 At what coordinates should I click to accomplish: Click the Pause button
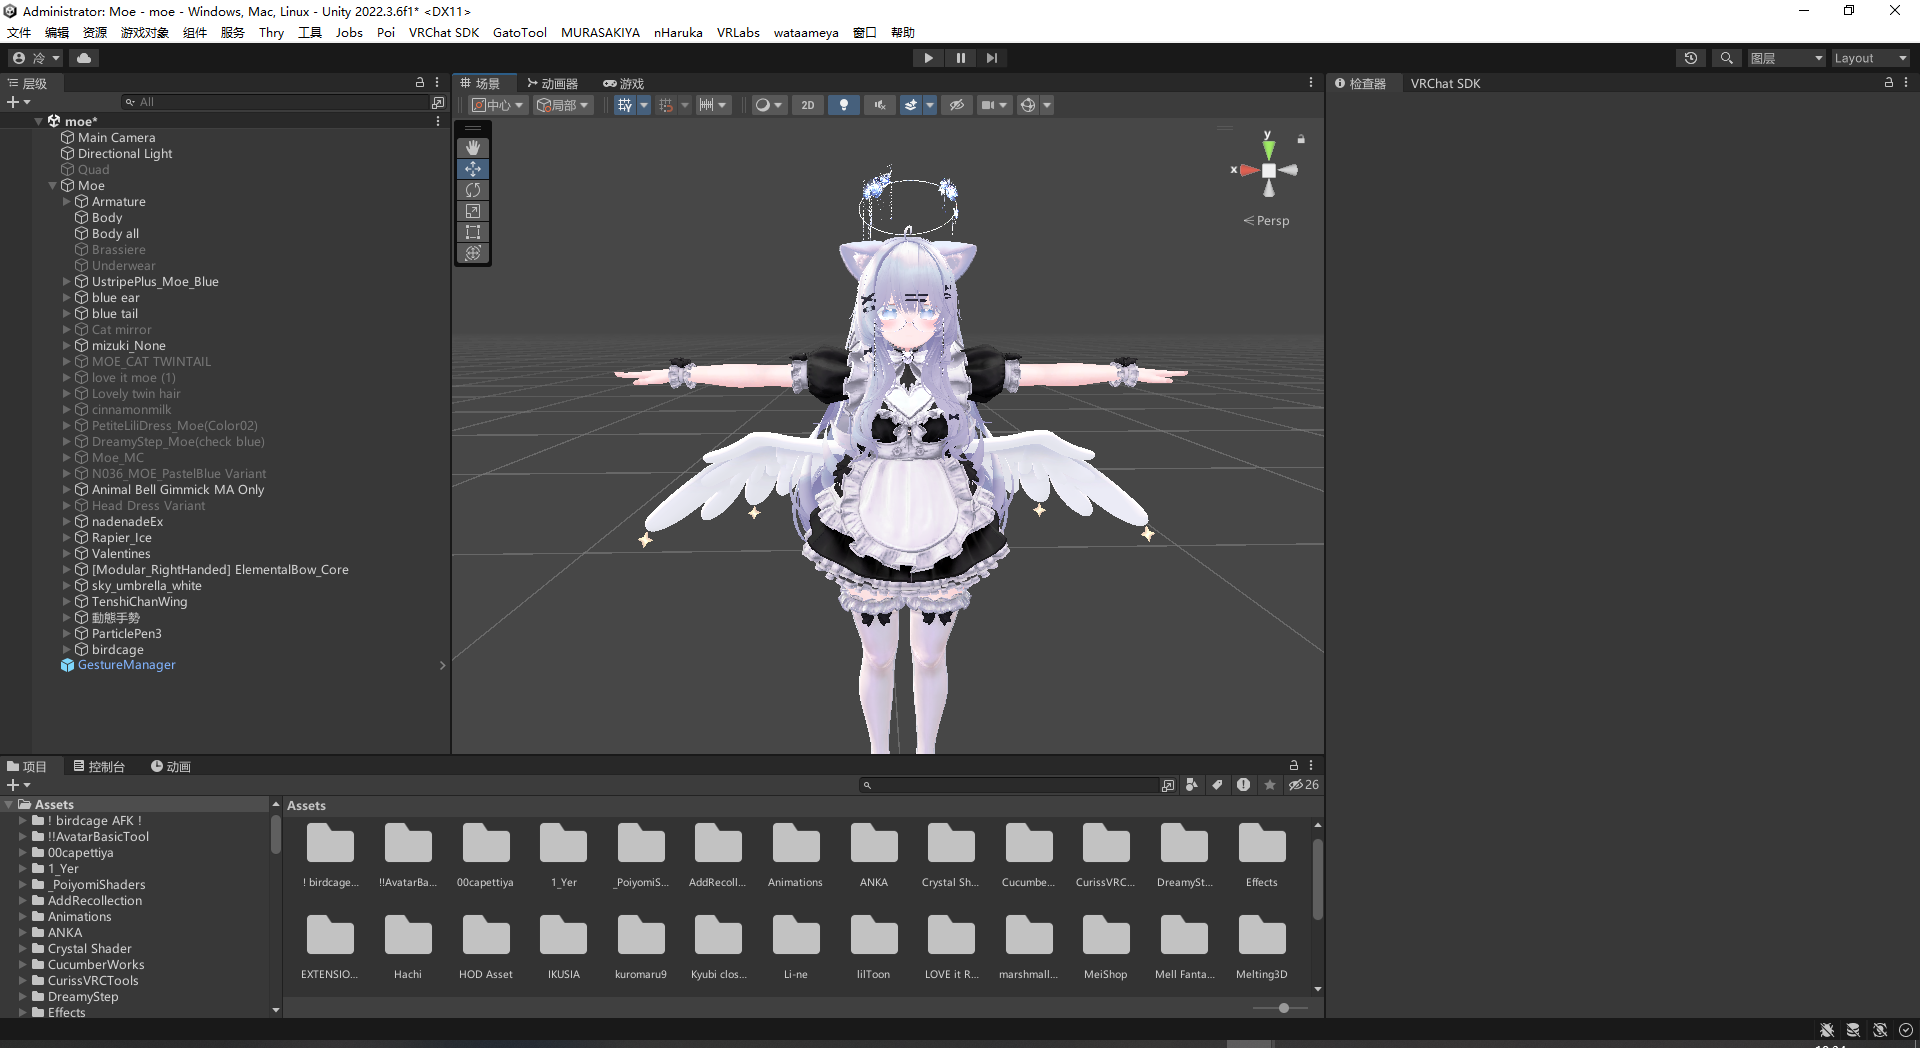960,58
